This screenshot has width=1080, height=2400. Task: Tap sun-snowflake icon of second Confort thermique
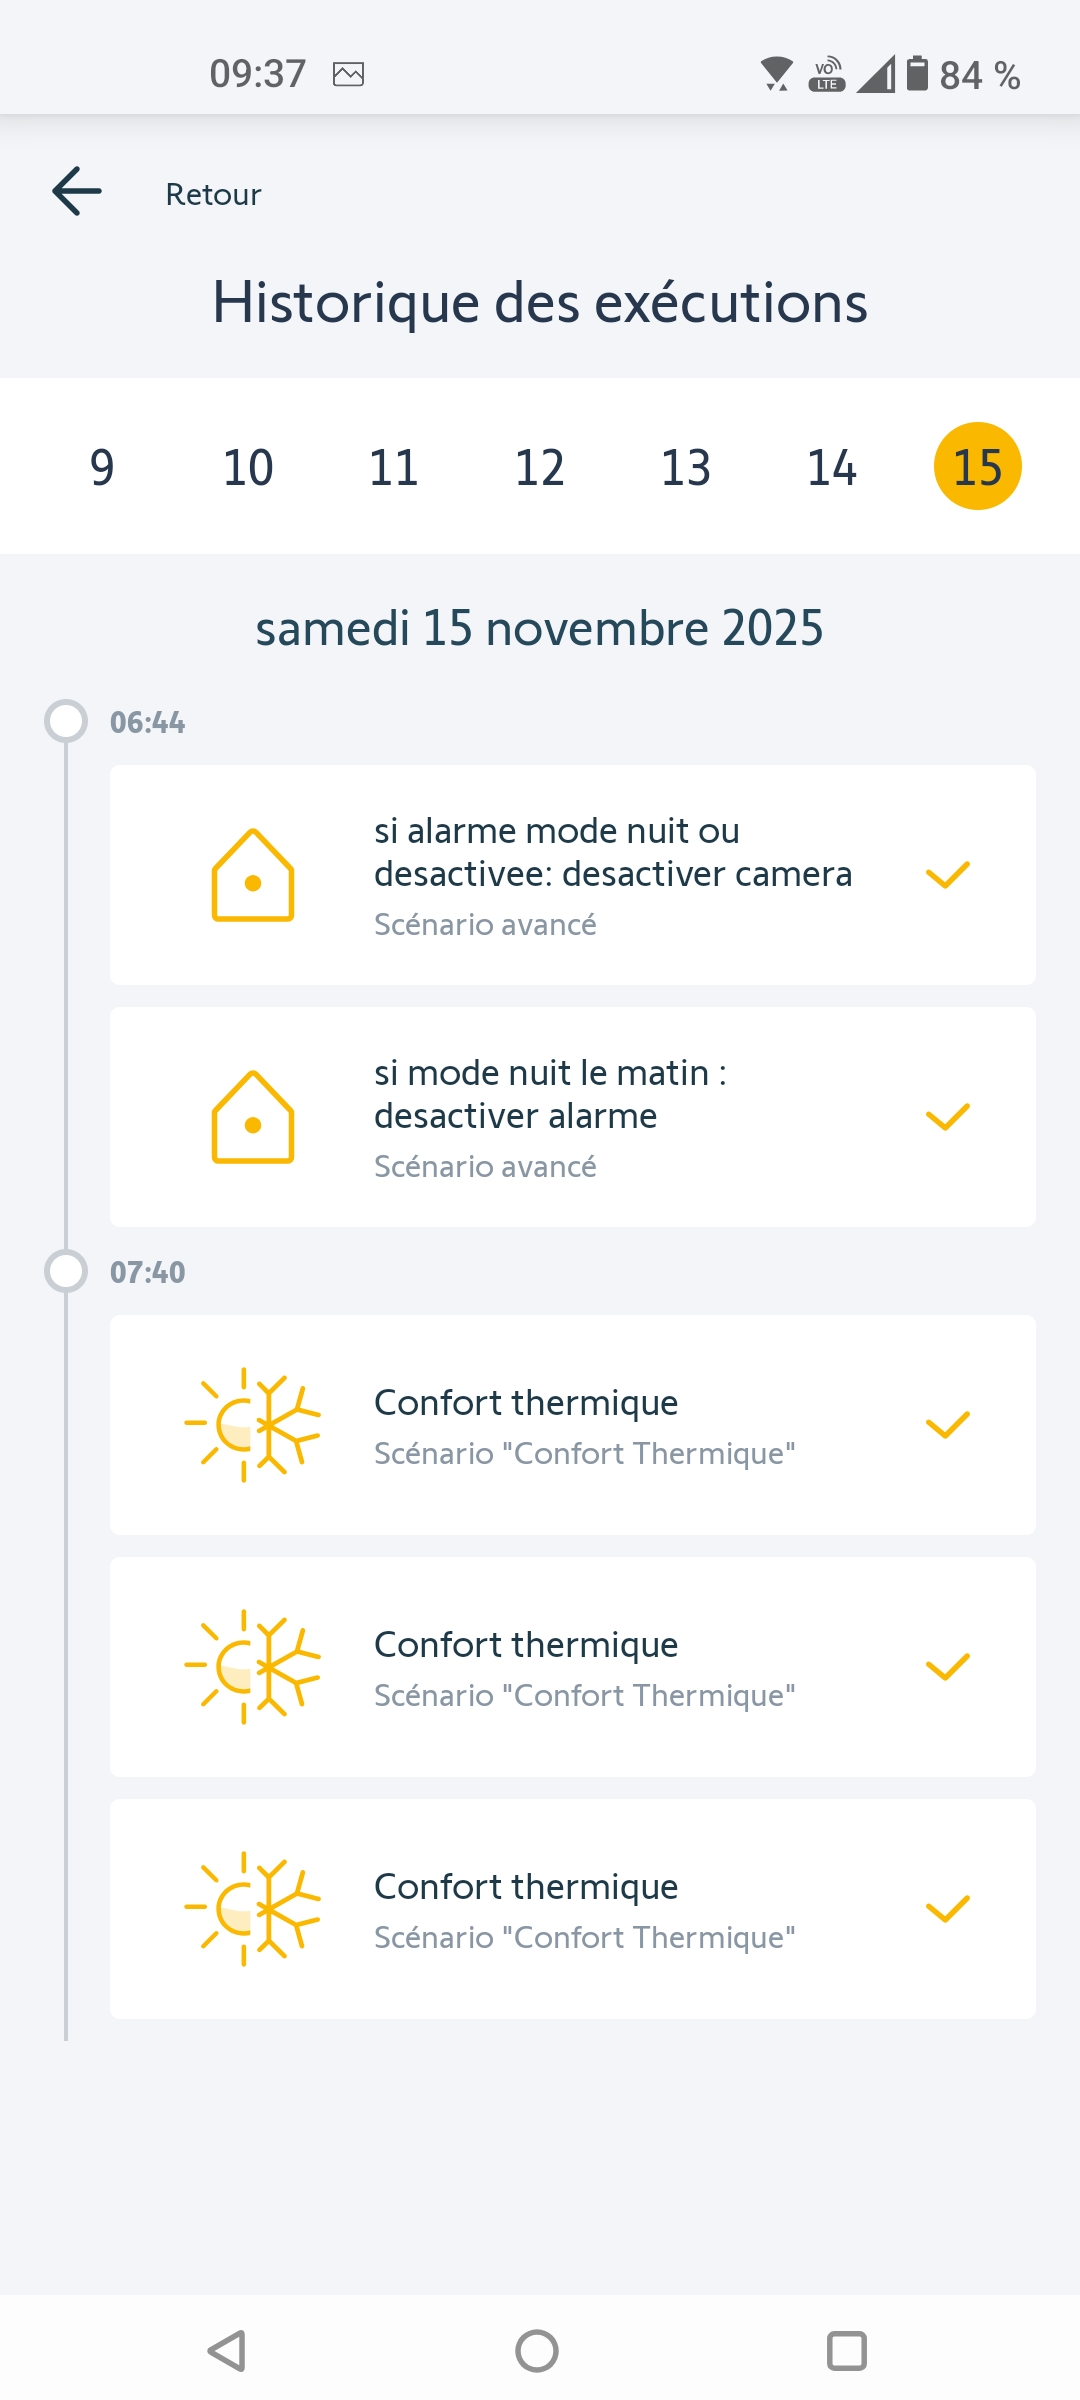click(253, 1667)
